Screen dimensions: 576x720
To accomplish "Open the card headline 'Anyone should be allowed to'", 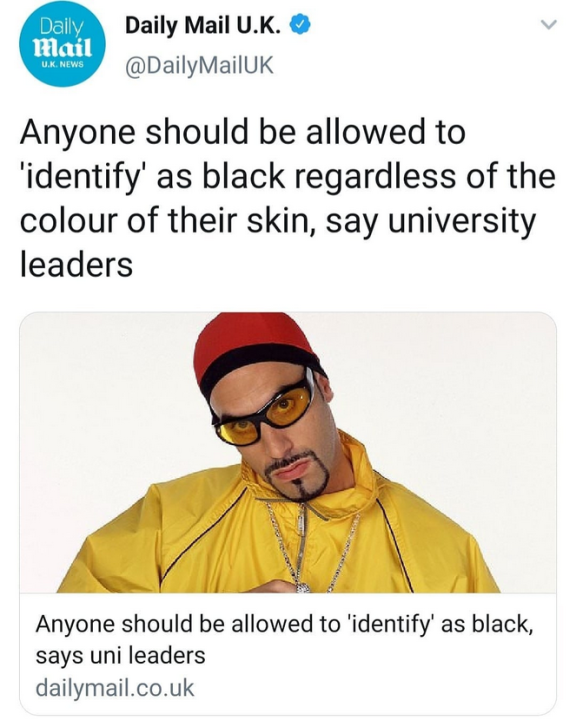I will [x=188, y=624].
